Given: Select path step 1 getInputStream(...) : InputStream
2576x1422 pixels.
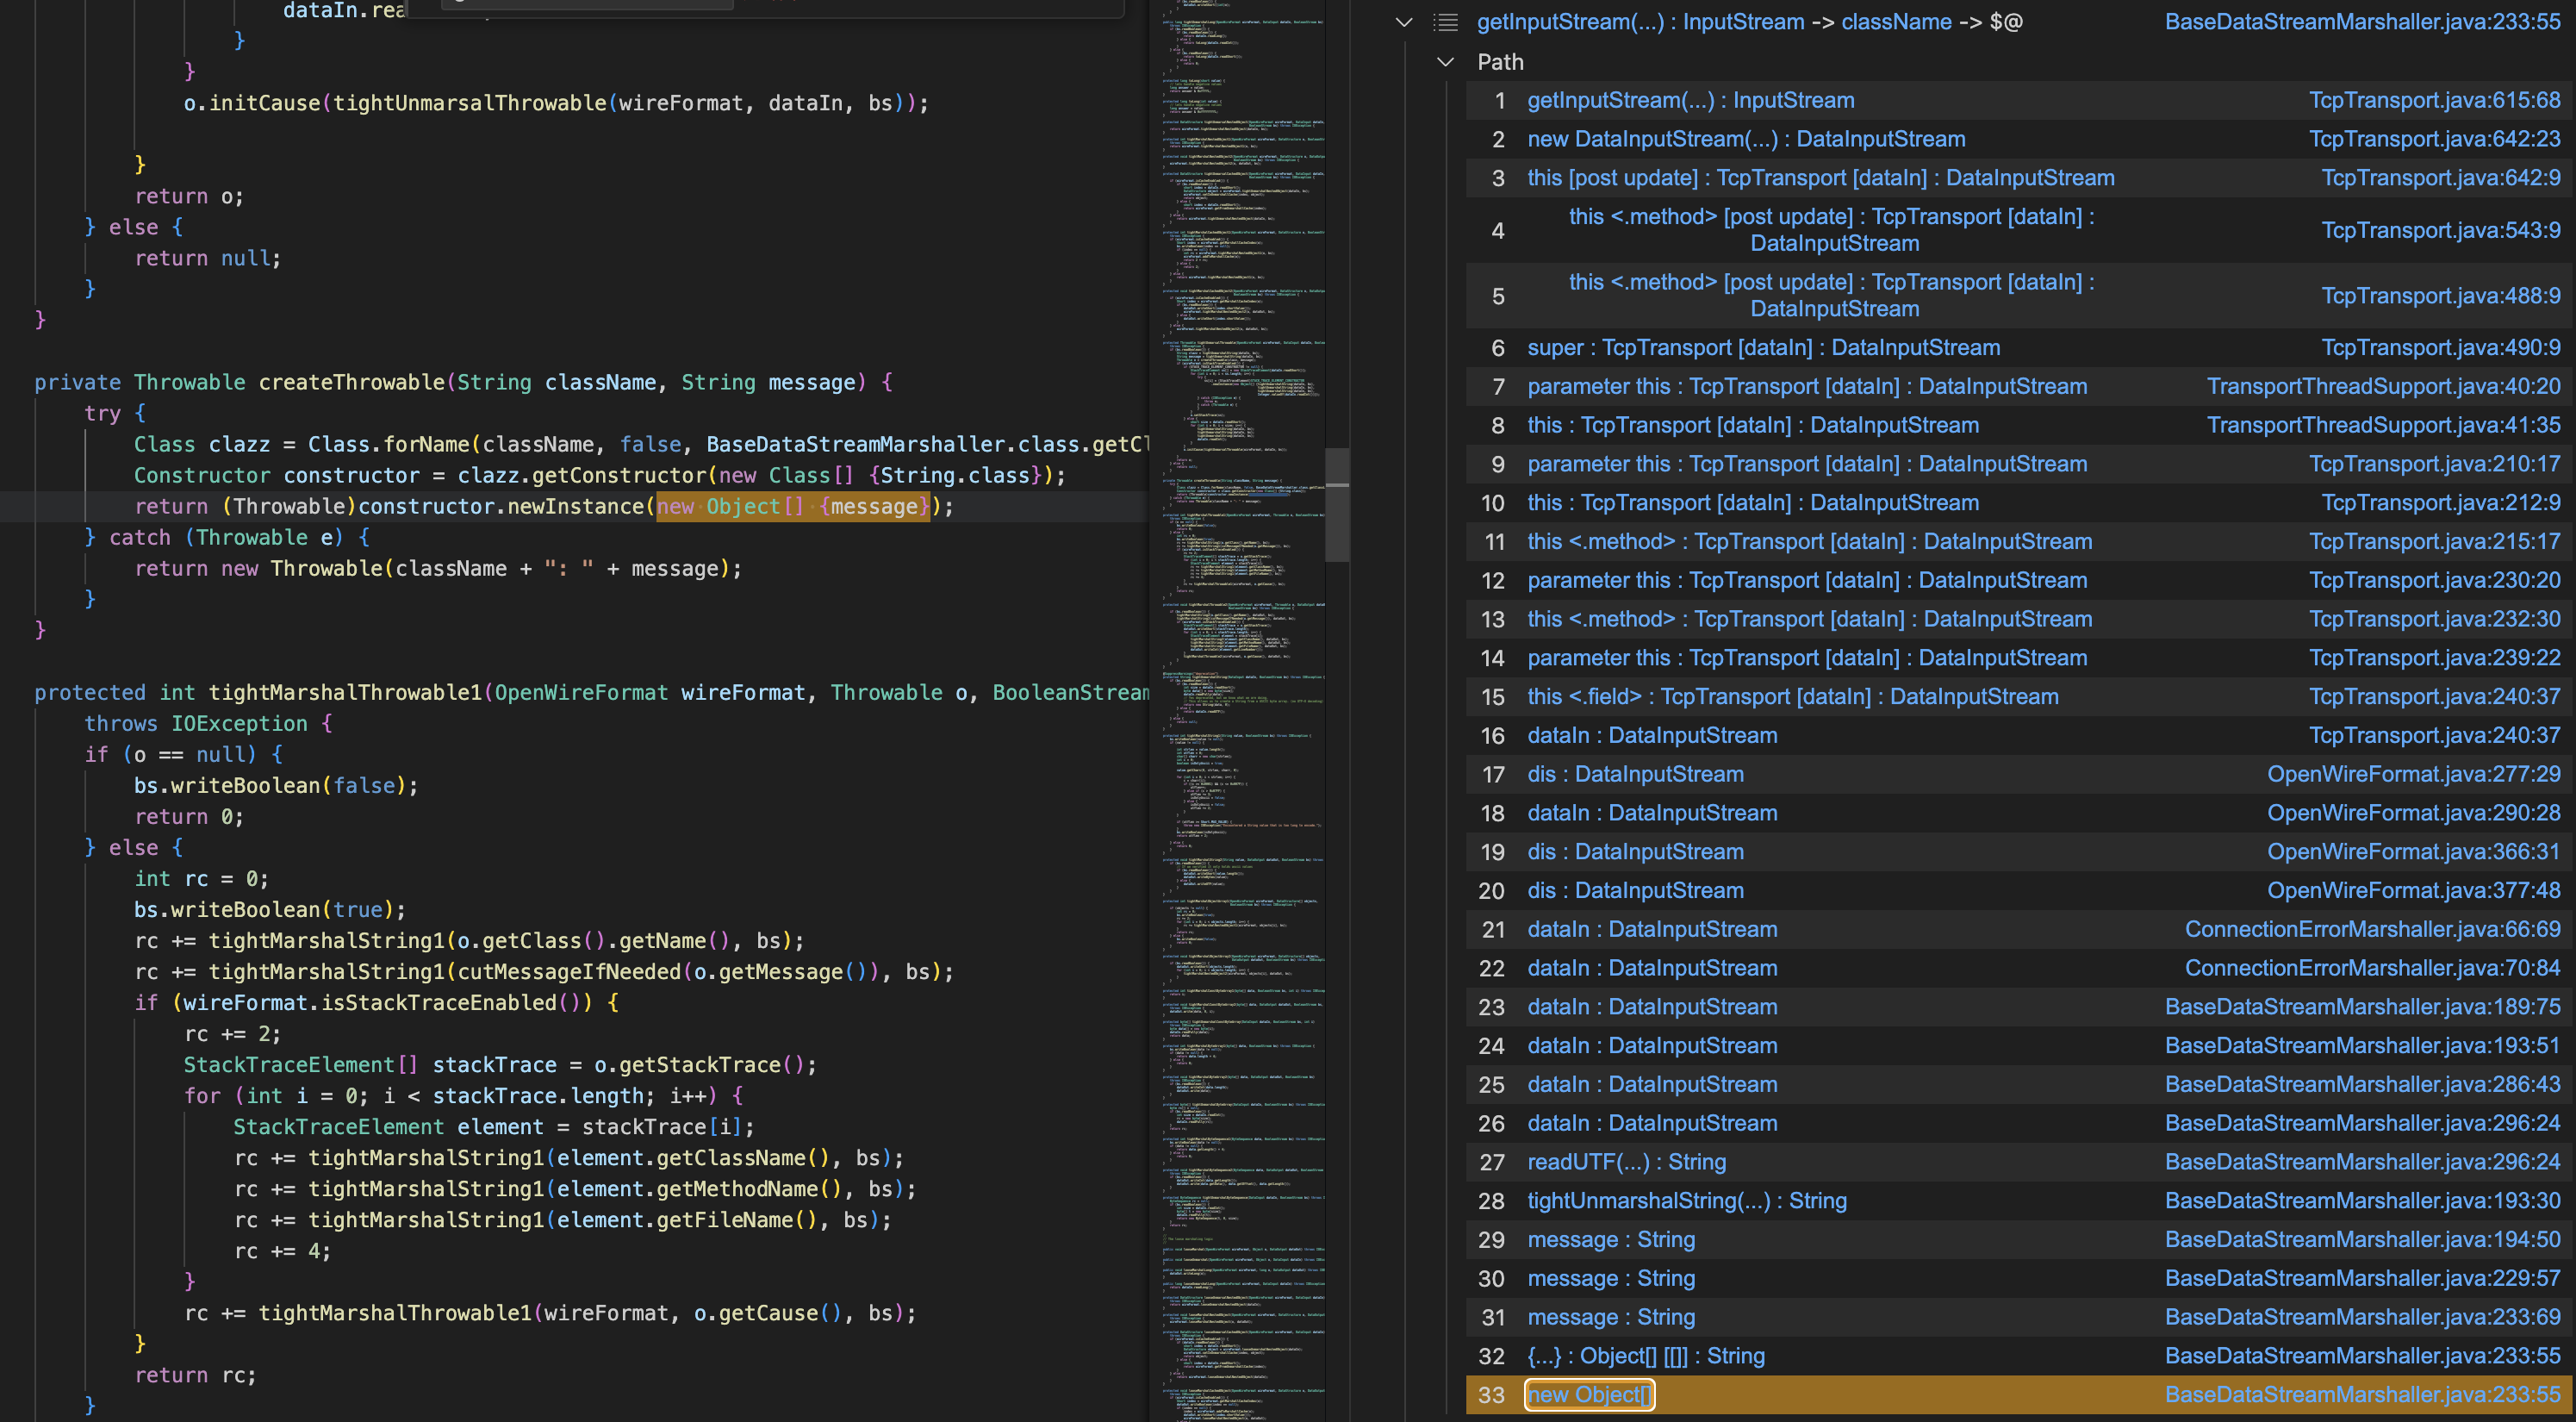Looking at the screenshot, I should (1690, 100).
